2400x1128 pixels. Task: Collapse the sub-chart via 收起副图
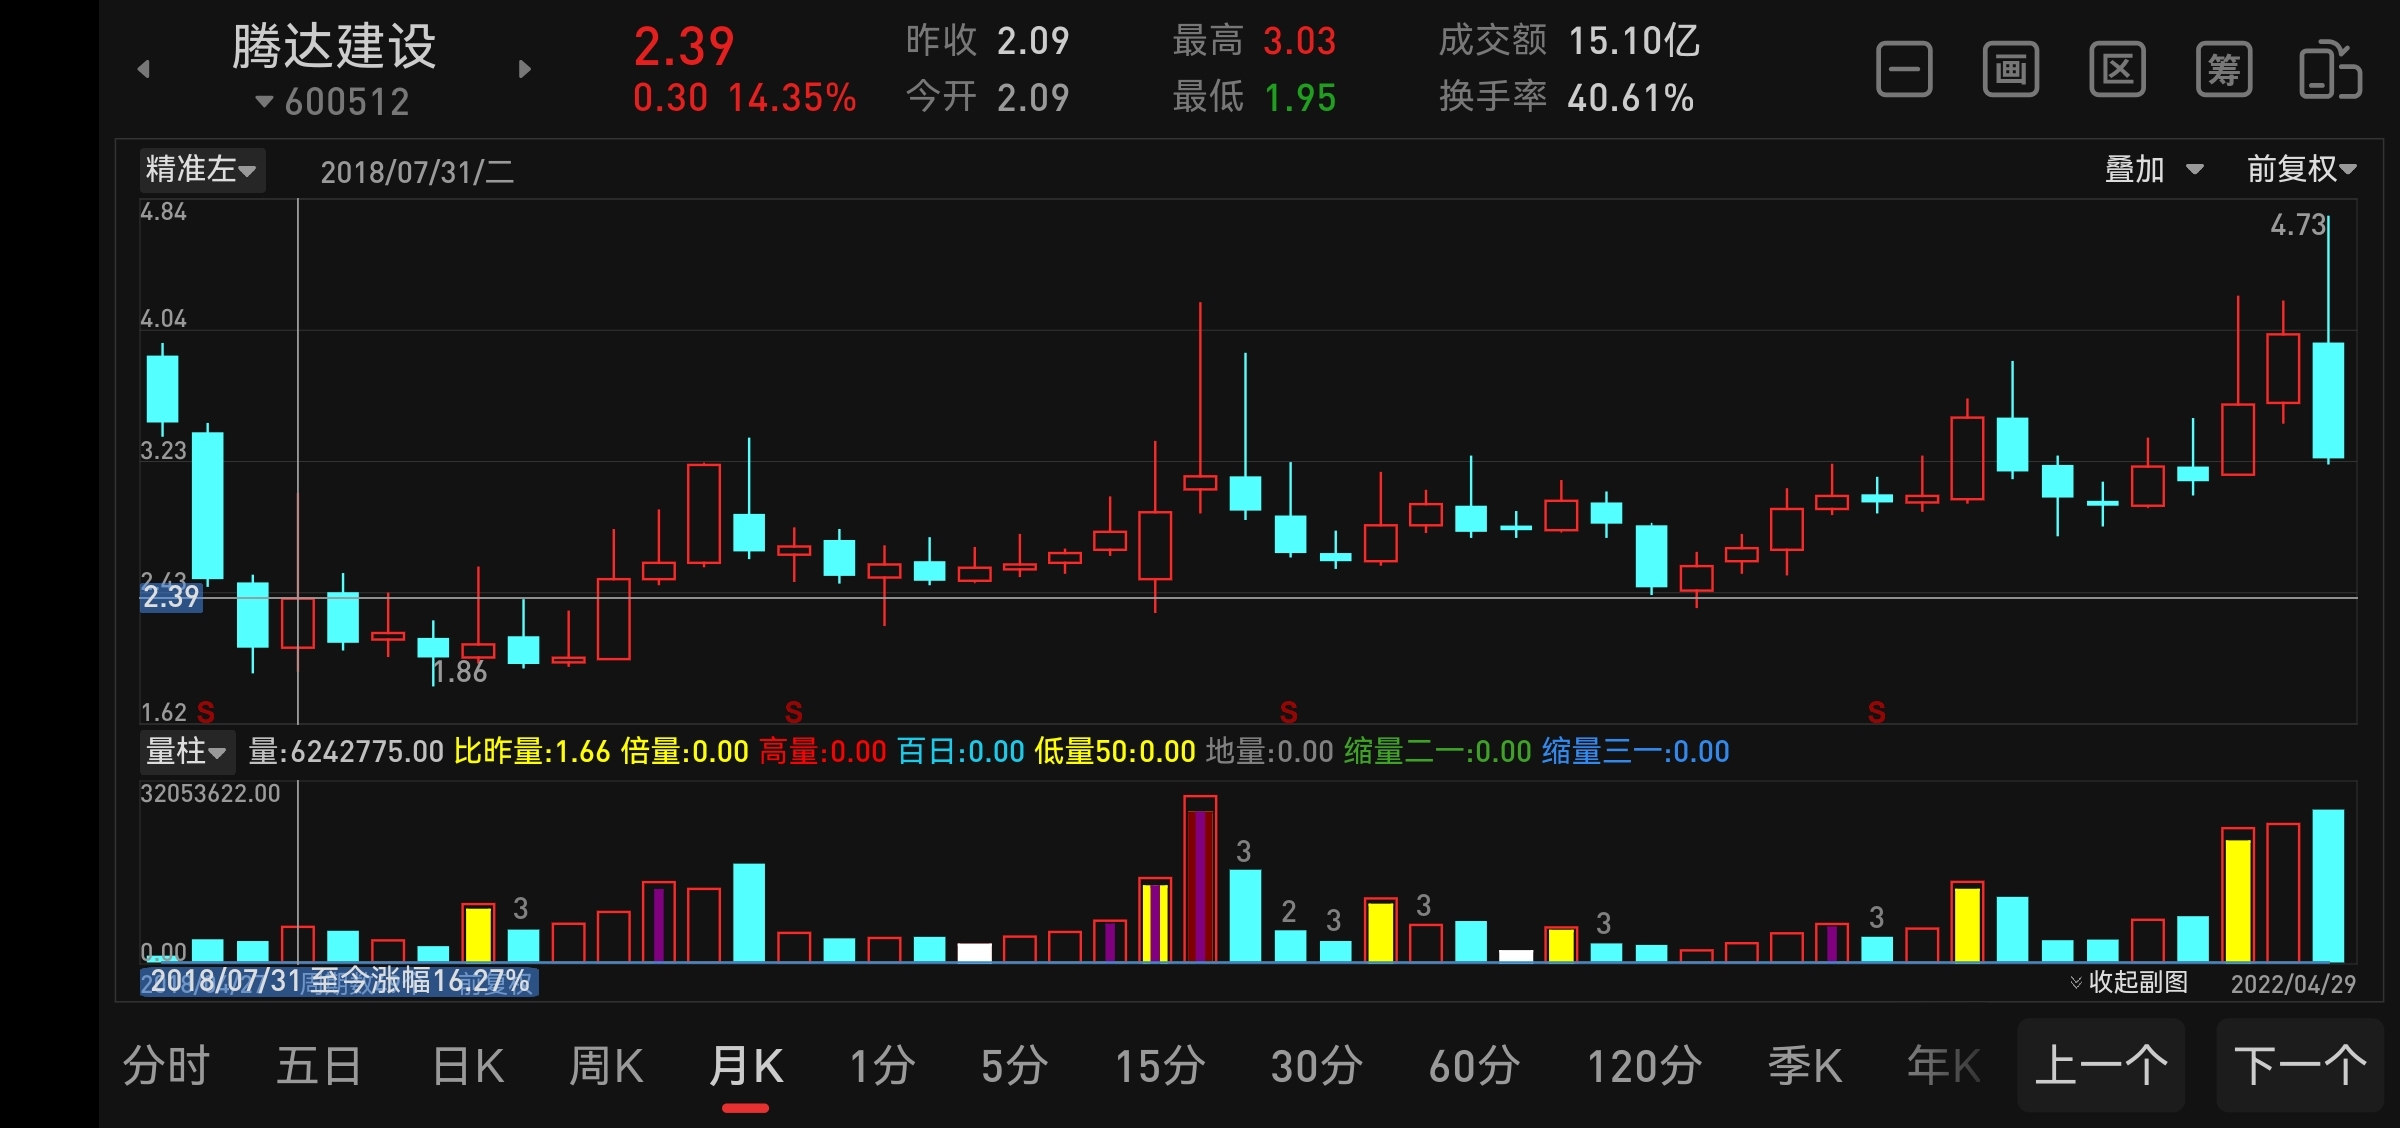tap(2129, 982)
